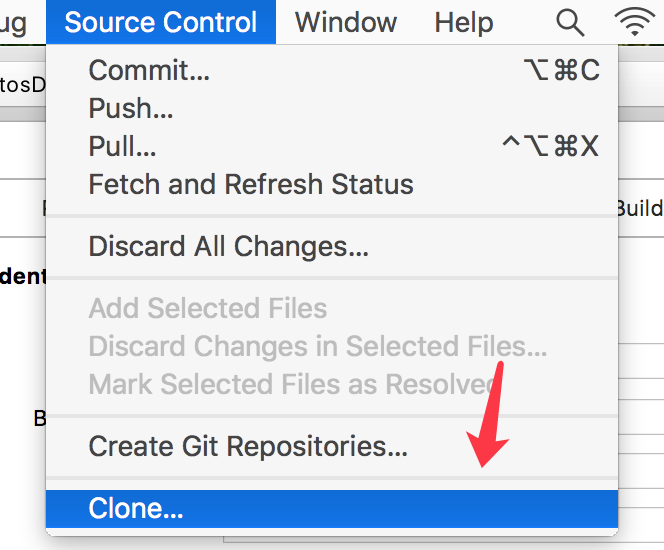
Task: Click the partially visible Build label
Action: pos(640,208)
